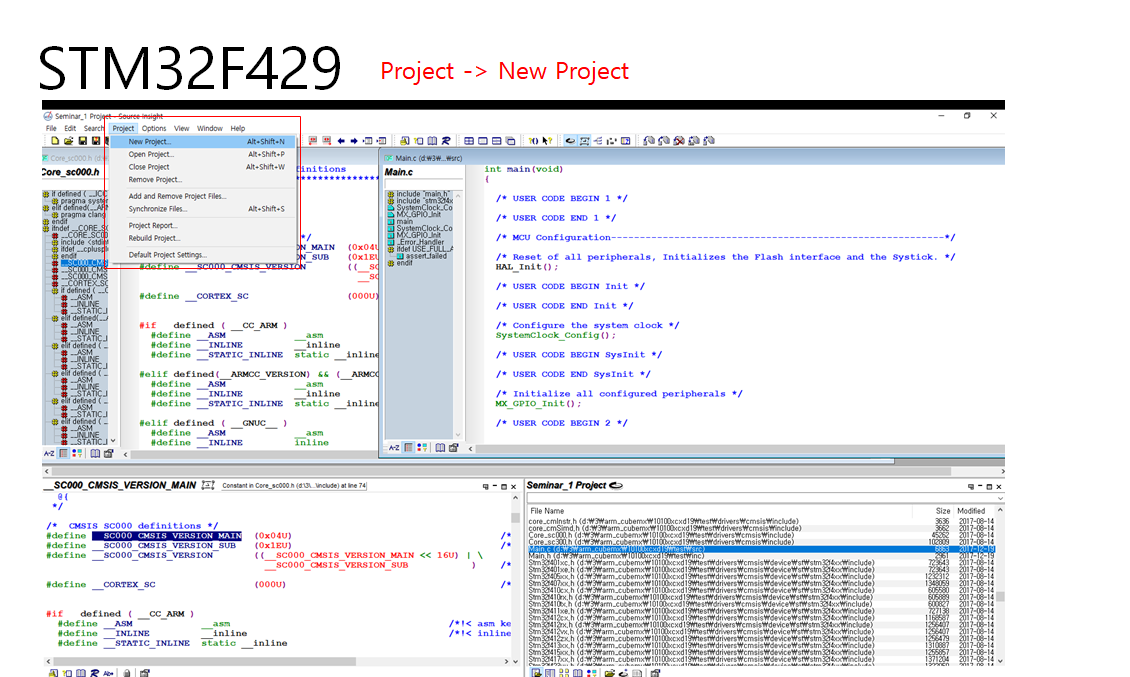This screenshot has height=677, width=1130.
Task: Click HAL_Init(); line in Main.c editor
Action: [x=527, y=267]
